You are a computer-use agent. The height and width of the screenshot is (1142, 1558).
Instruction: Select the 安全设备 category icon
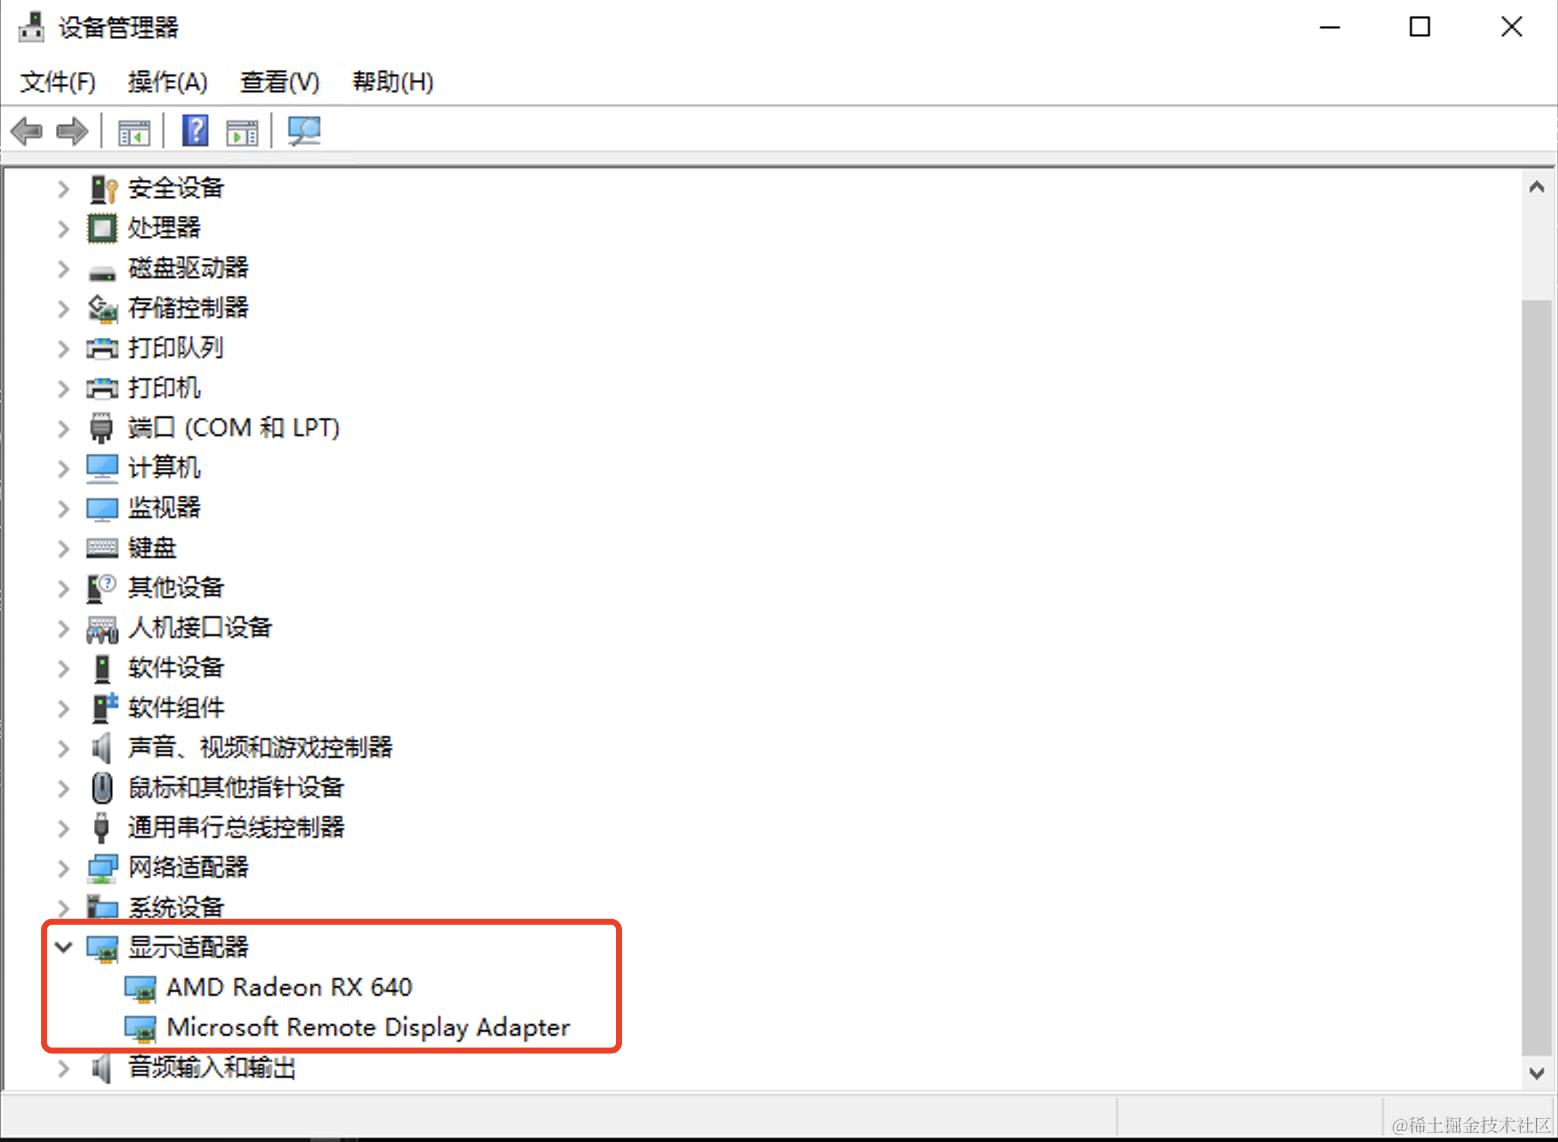click(x=102, y=188)
